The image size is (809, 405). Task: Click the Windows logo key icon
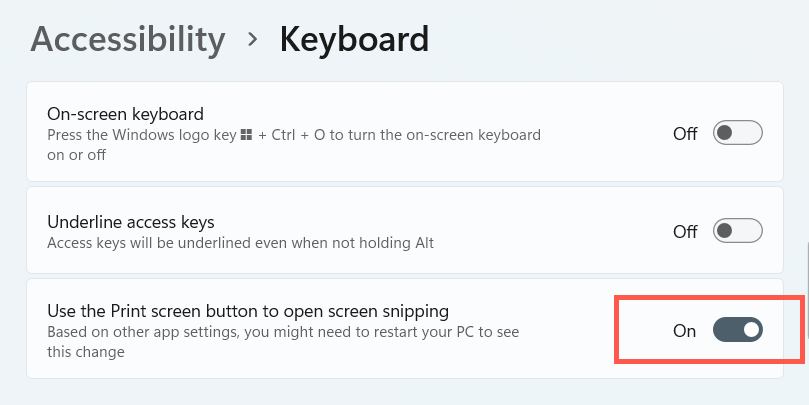tap(246, 135)
